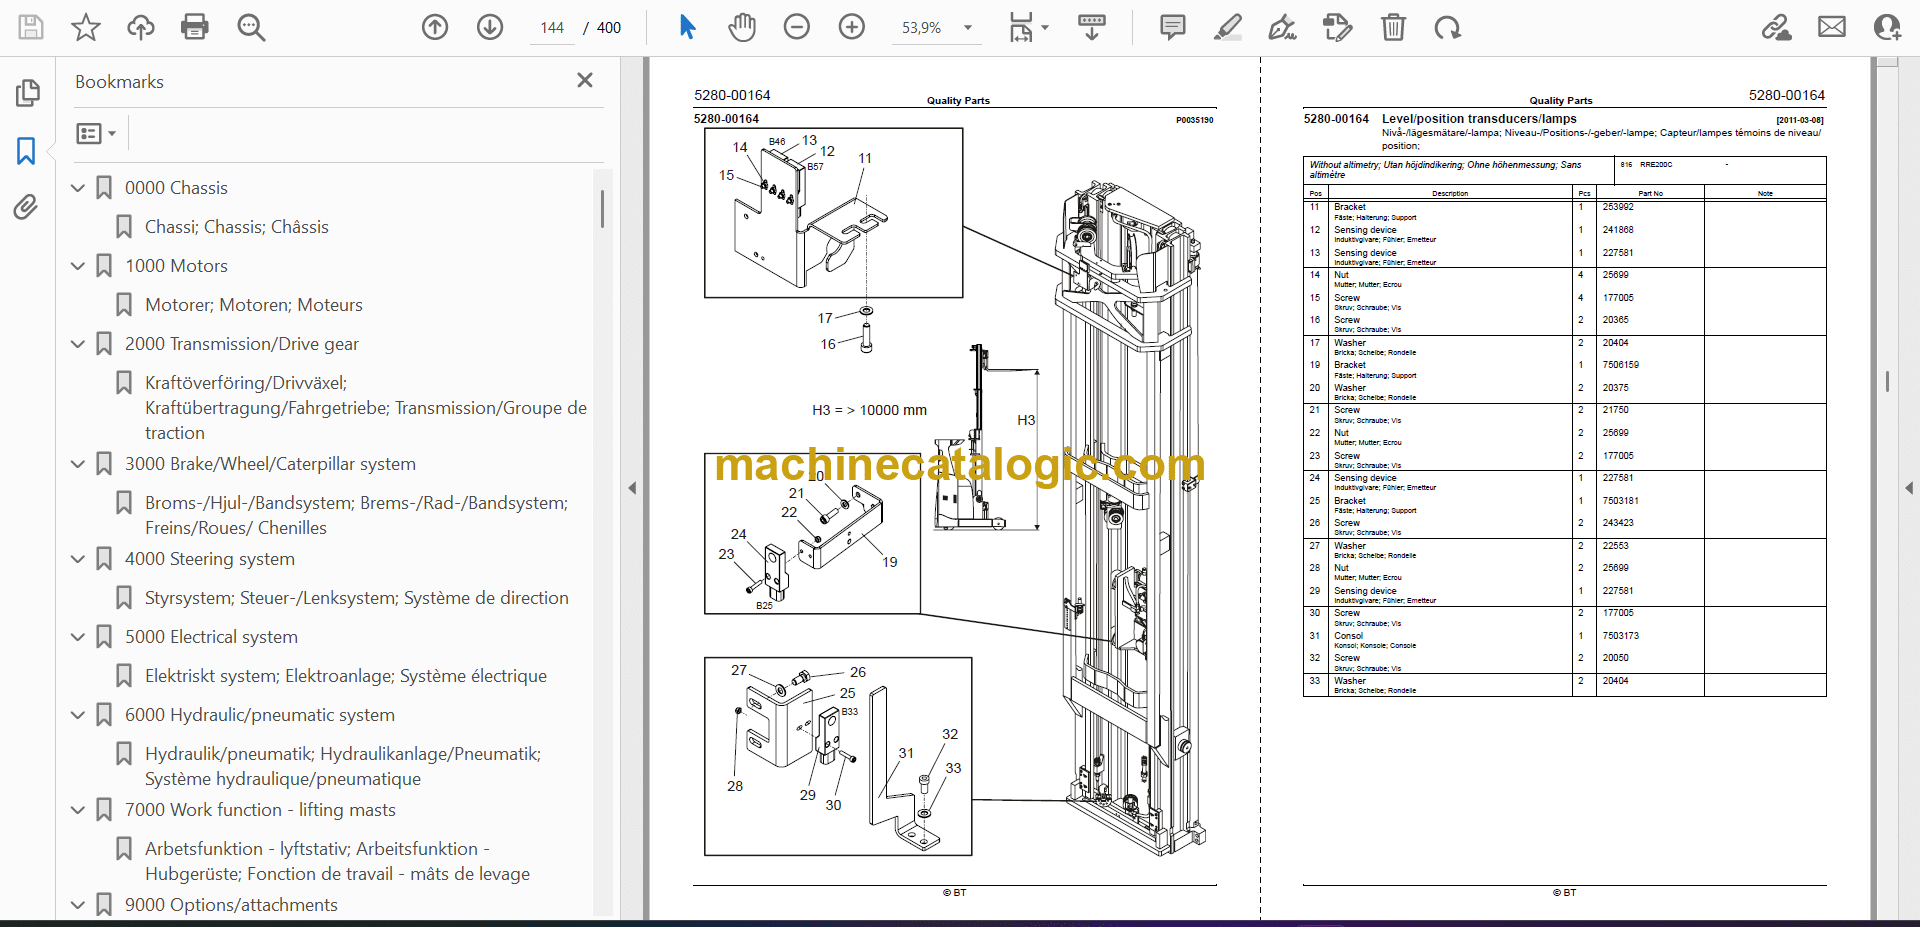The image size is (1920, 927).
Task: Open the 0000 Chassis bookmark
Action: click(x=176, y=188)
